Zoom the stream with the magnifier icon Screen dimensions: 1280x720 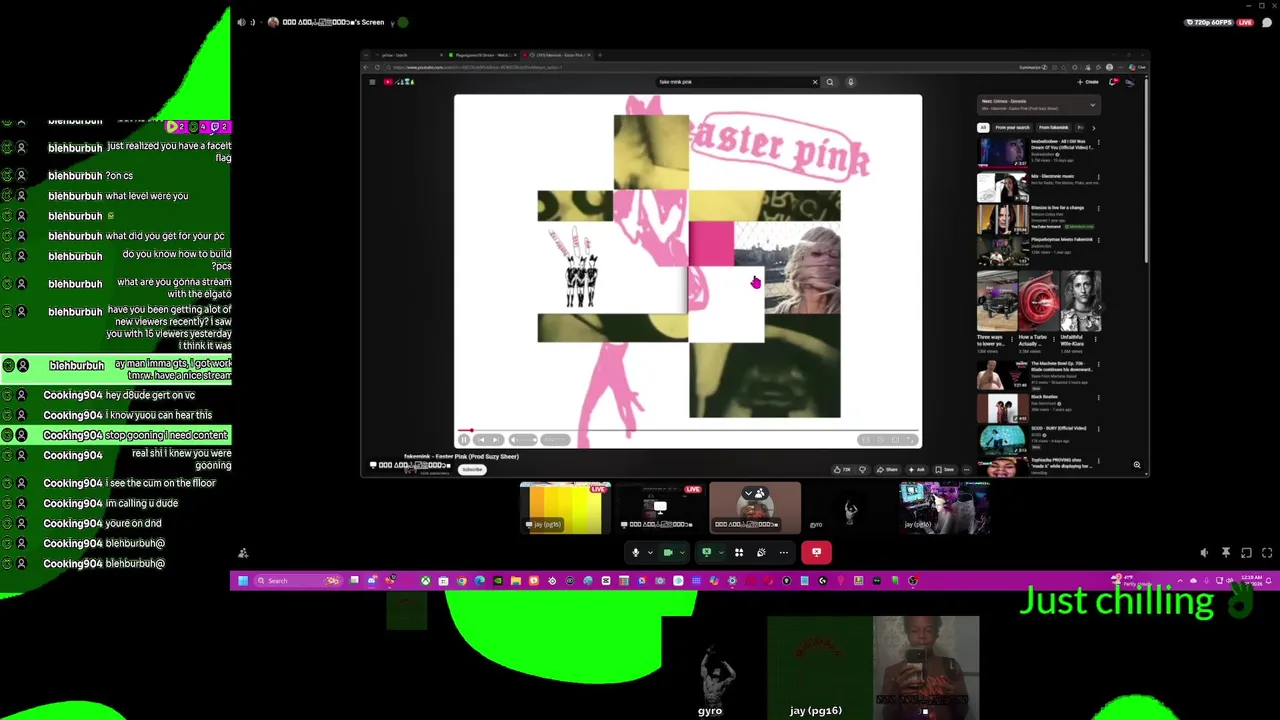coord(1136,465)
